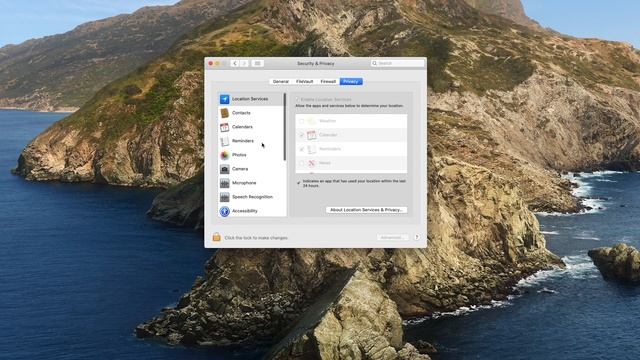
Task: Click the Security & Privacy window title
Action: coord(316,63)
